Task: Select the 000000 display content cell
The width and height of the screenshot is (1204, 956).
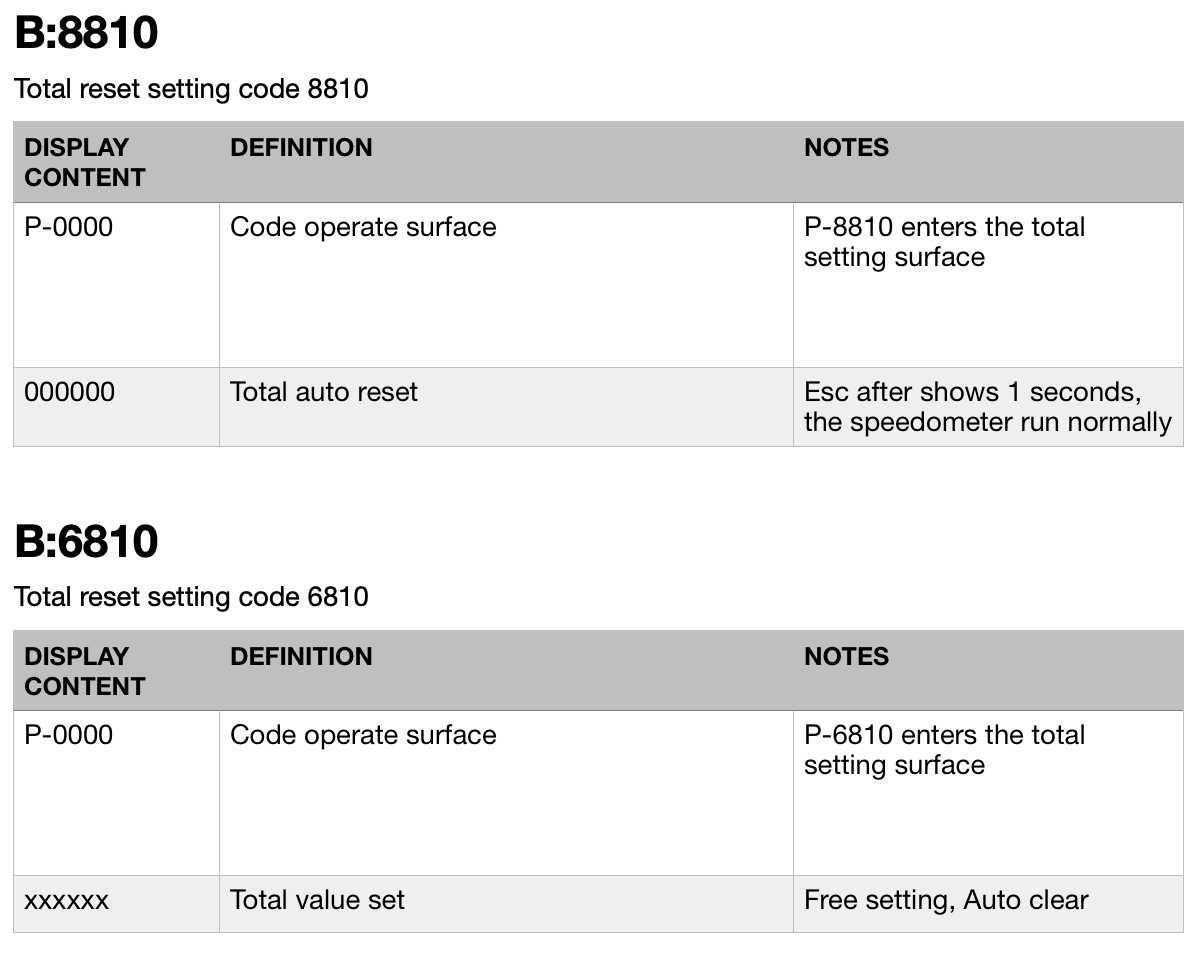Action: 70,392
